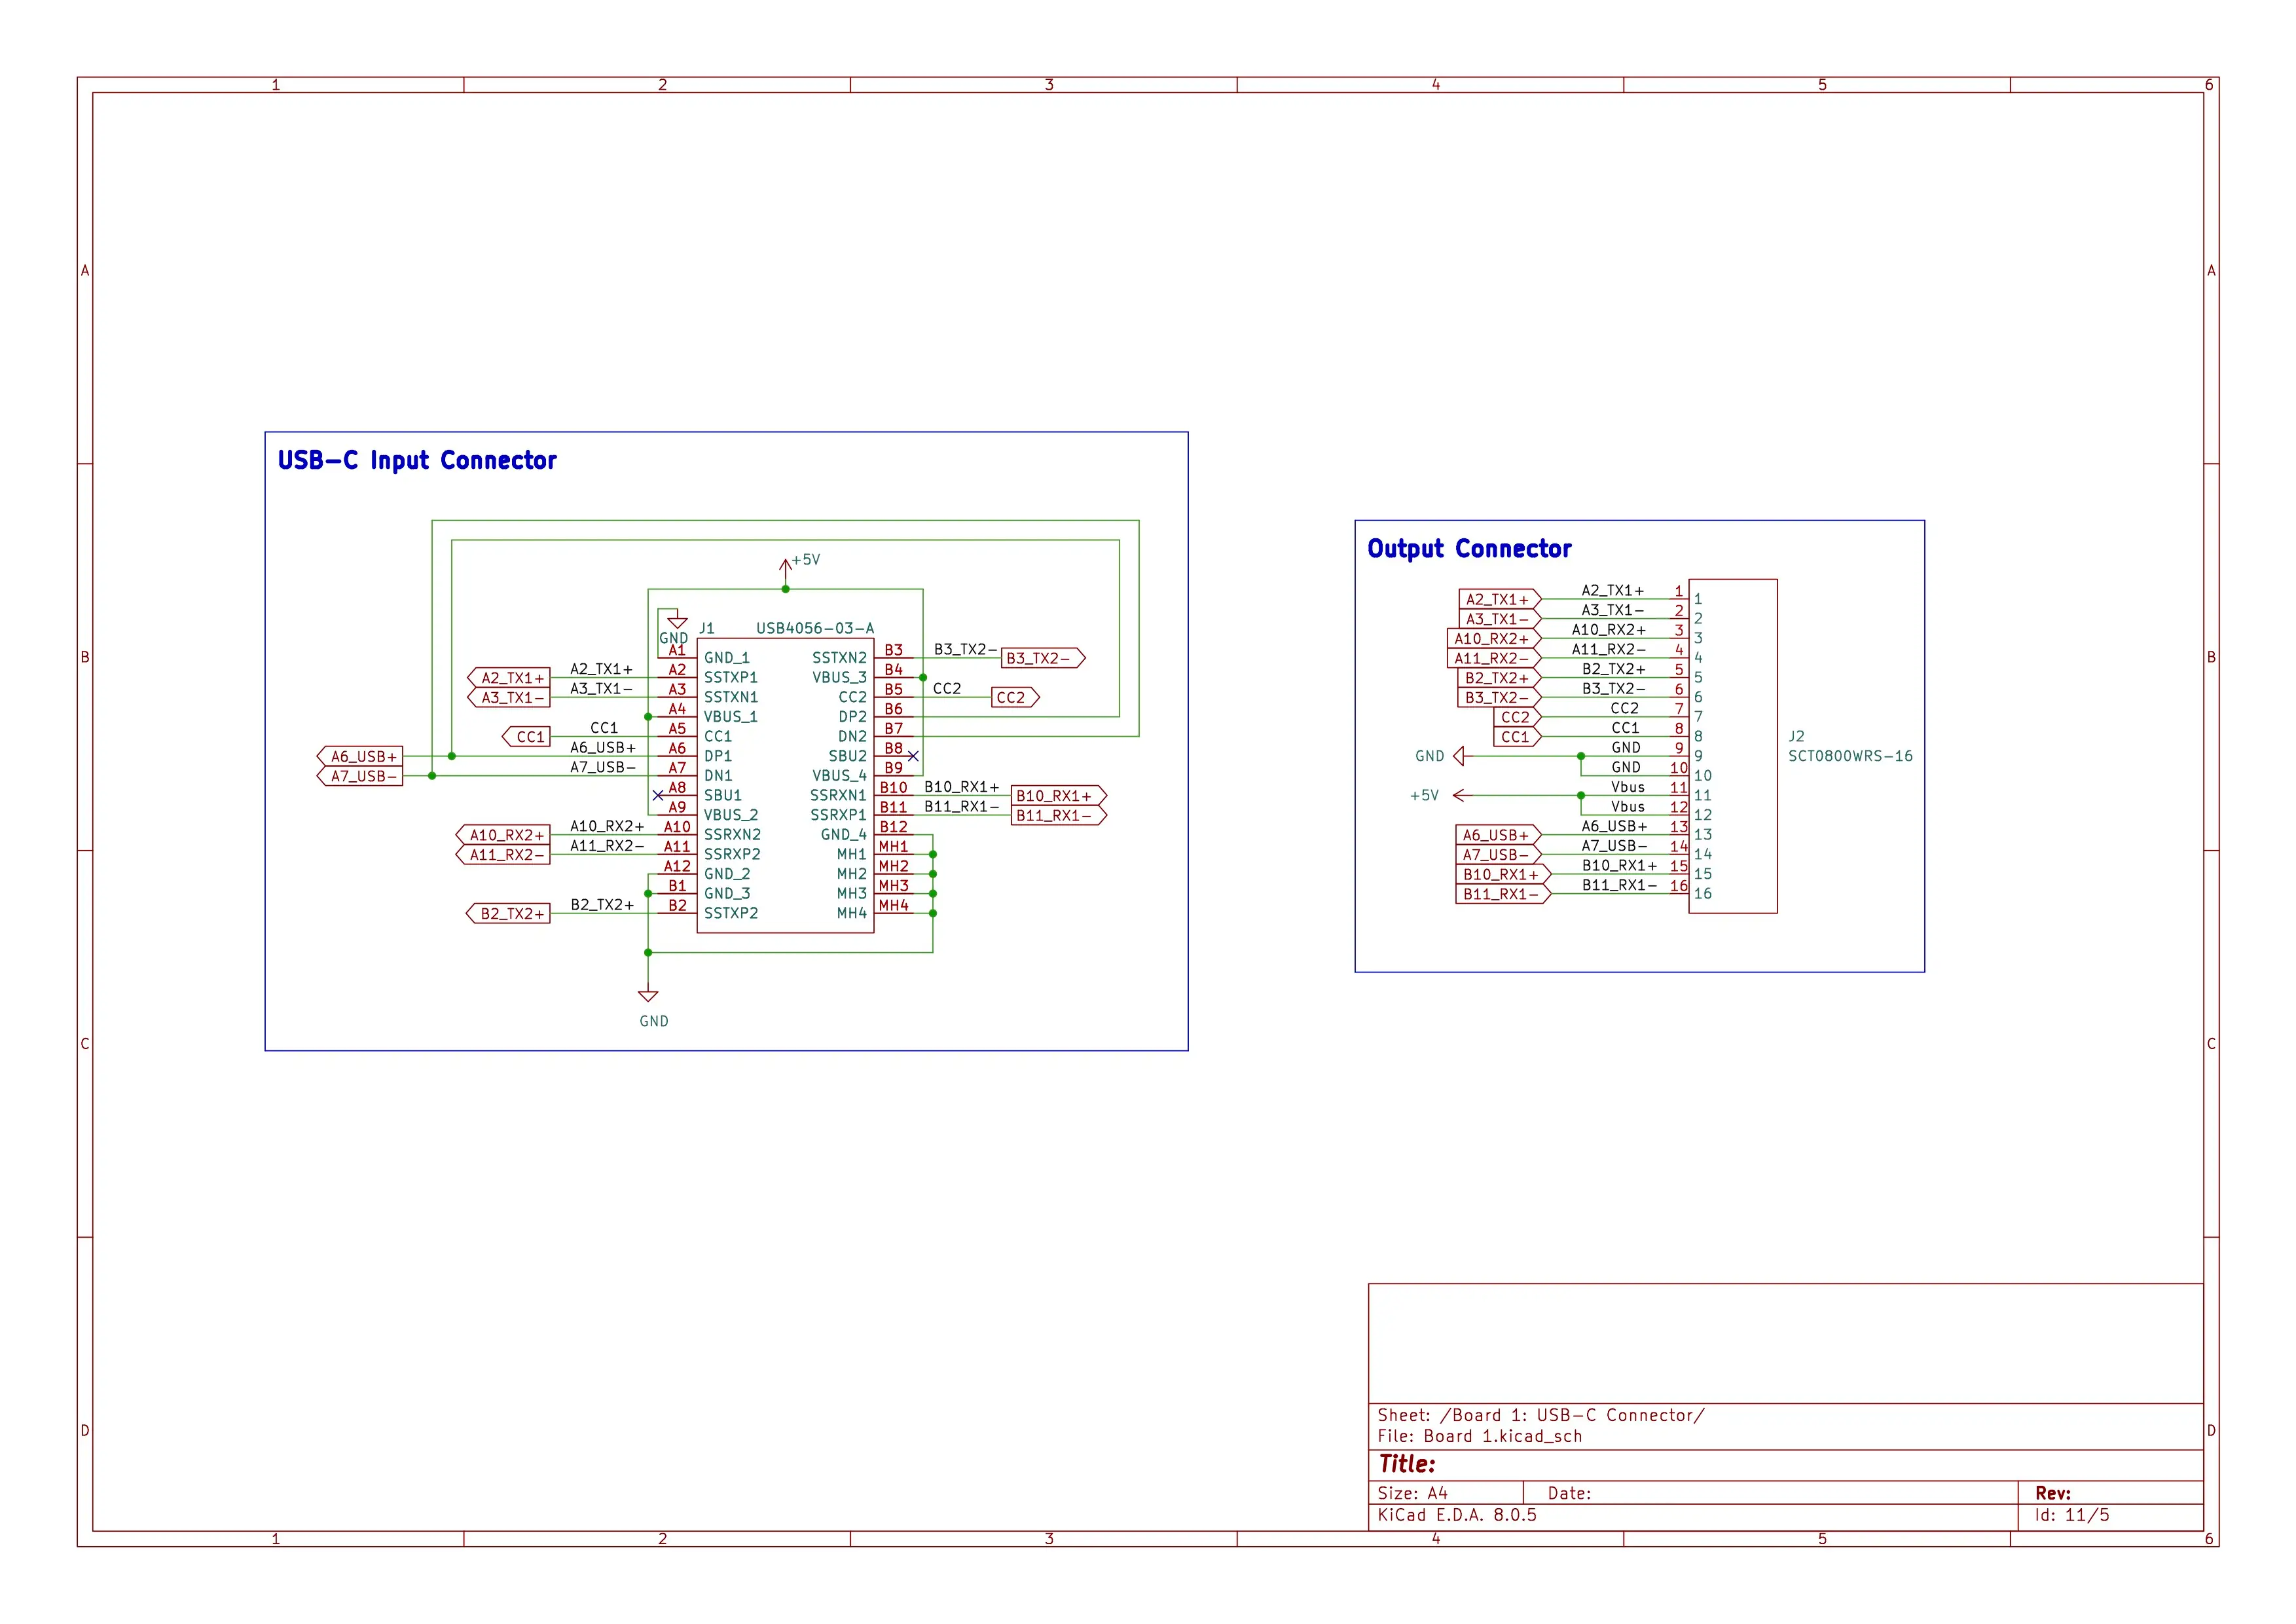Image resolution: width=2296 pixels, height=1624 pixels.
Task: Click the 'Id: 11/5' sheet number
Action: (2072, 1515)
